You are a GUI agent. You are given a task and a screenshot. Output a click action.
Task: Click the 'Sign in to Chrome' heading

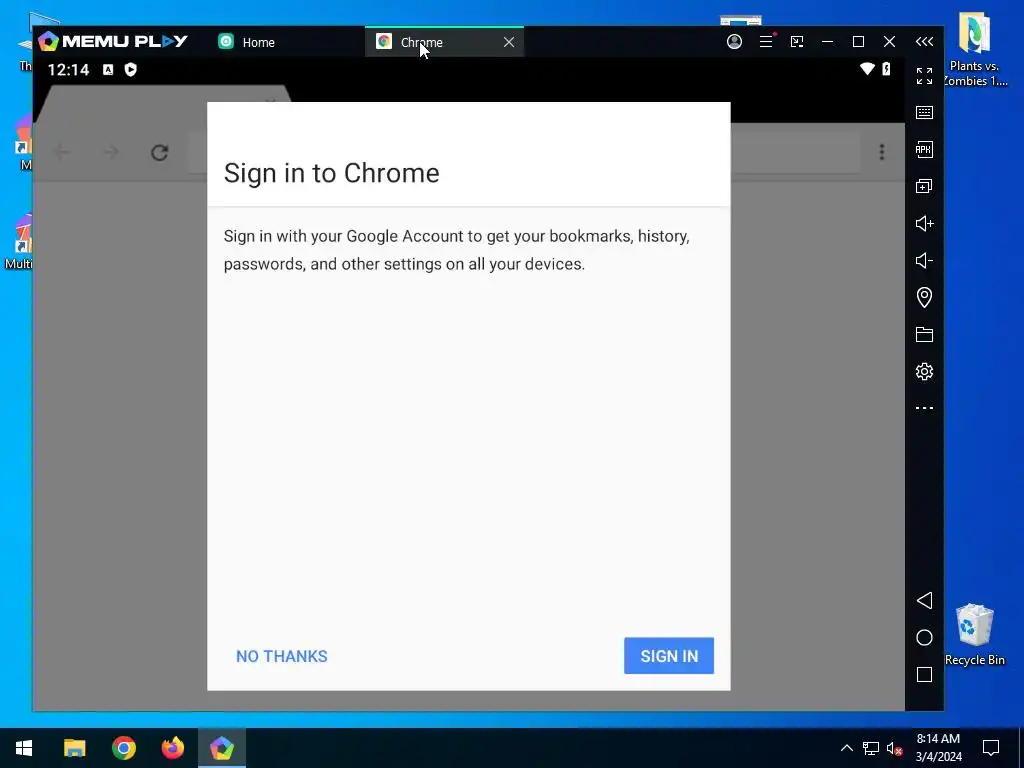point(331,173)
